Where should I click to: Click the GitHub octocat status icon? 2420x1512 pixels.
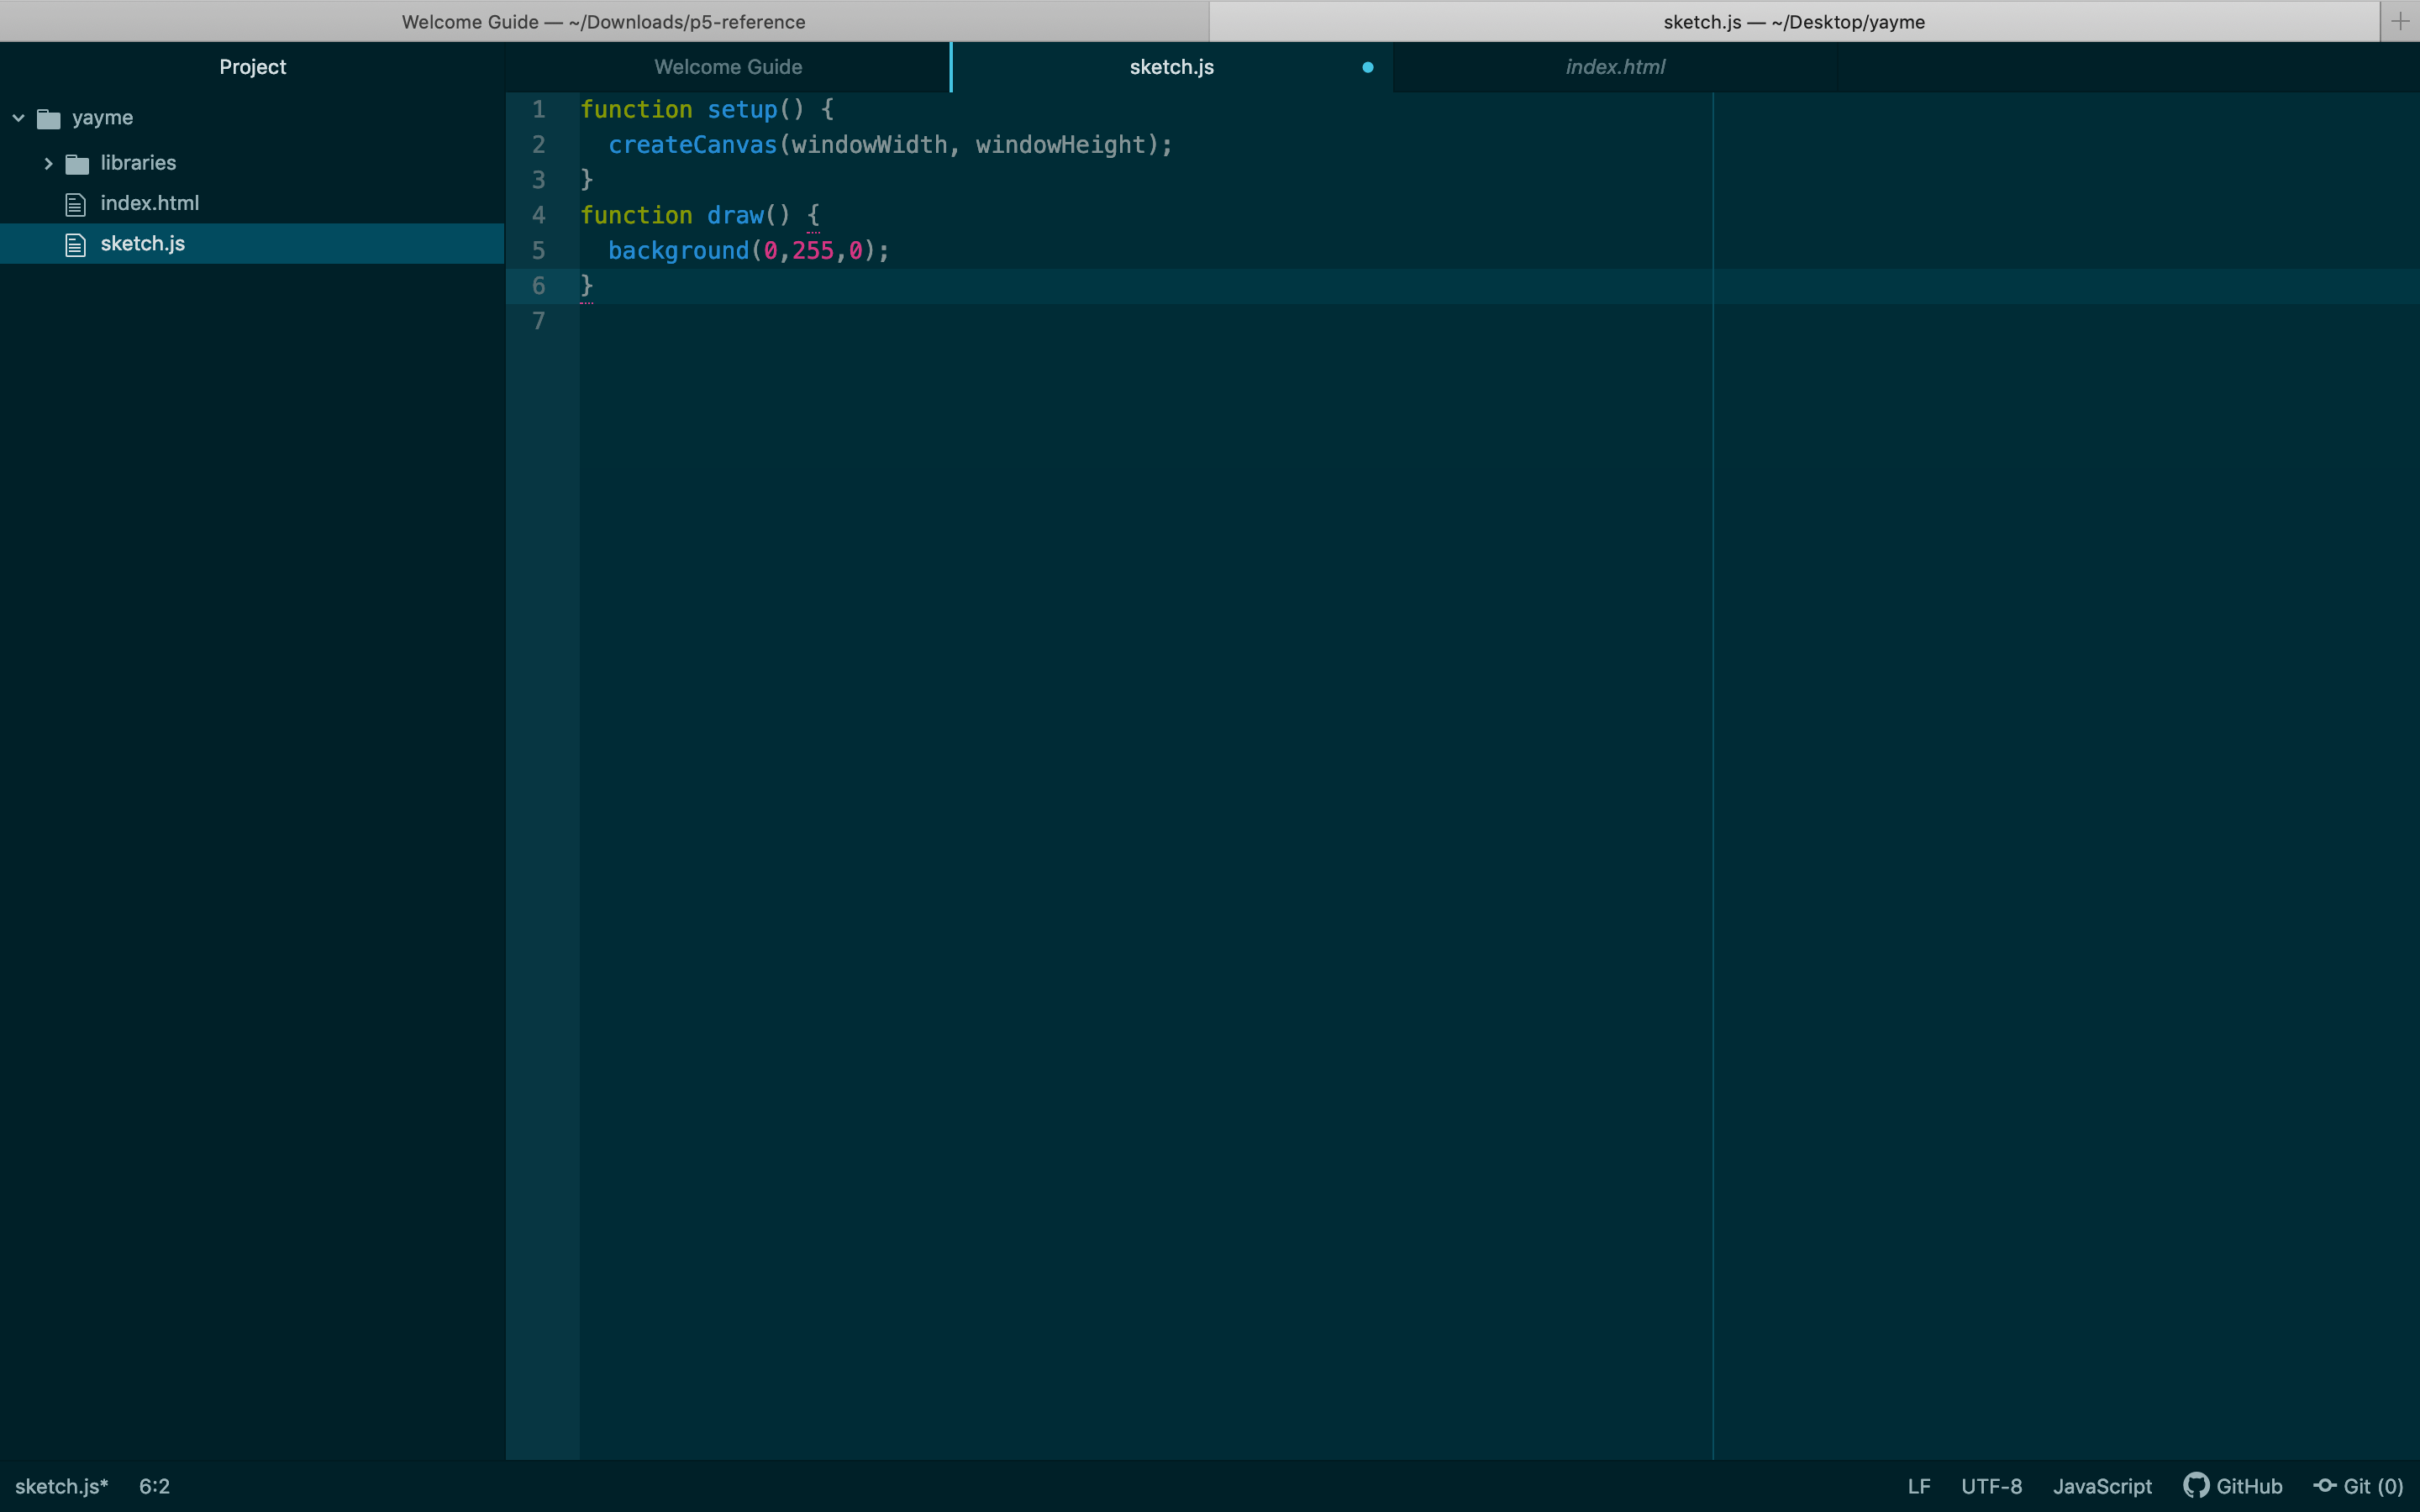point(2196,1485)
